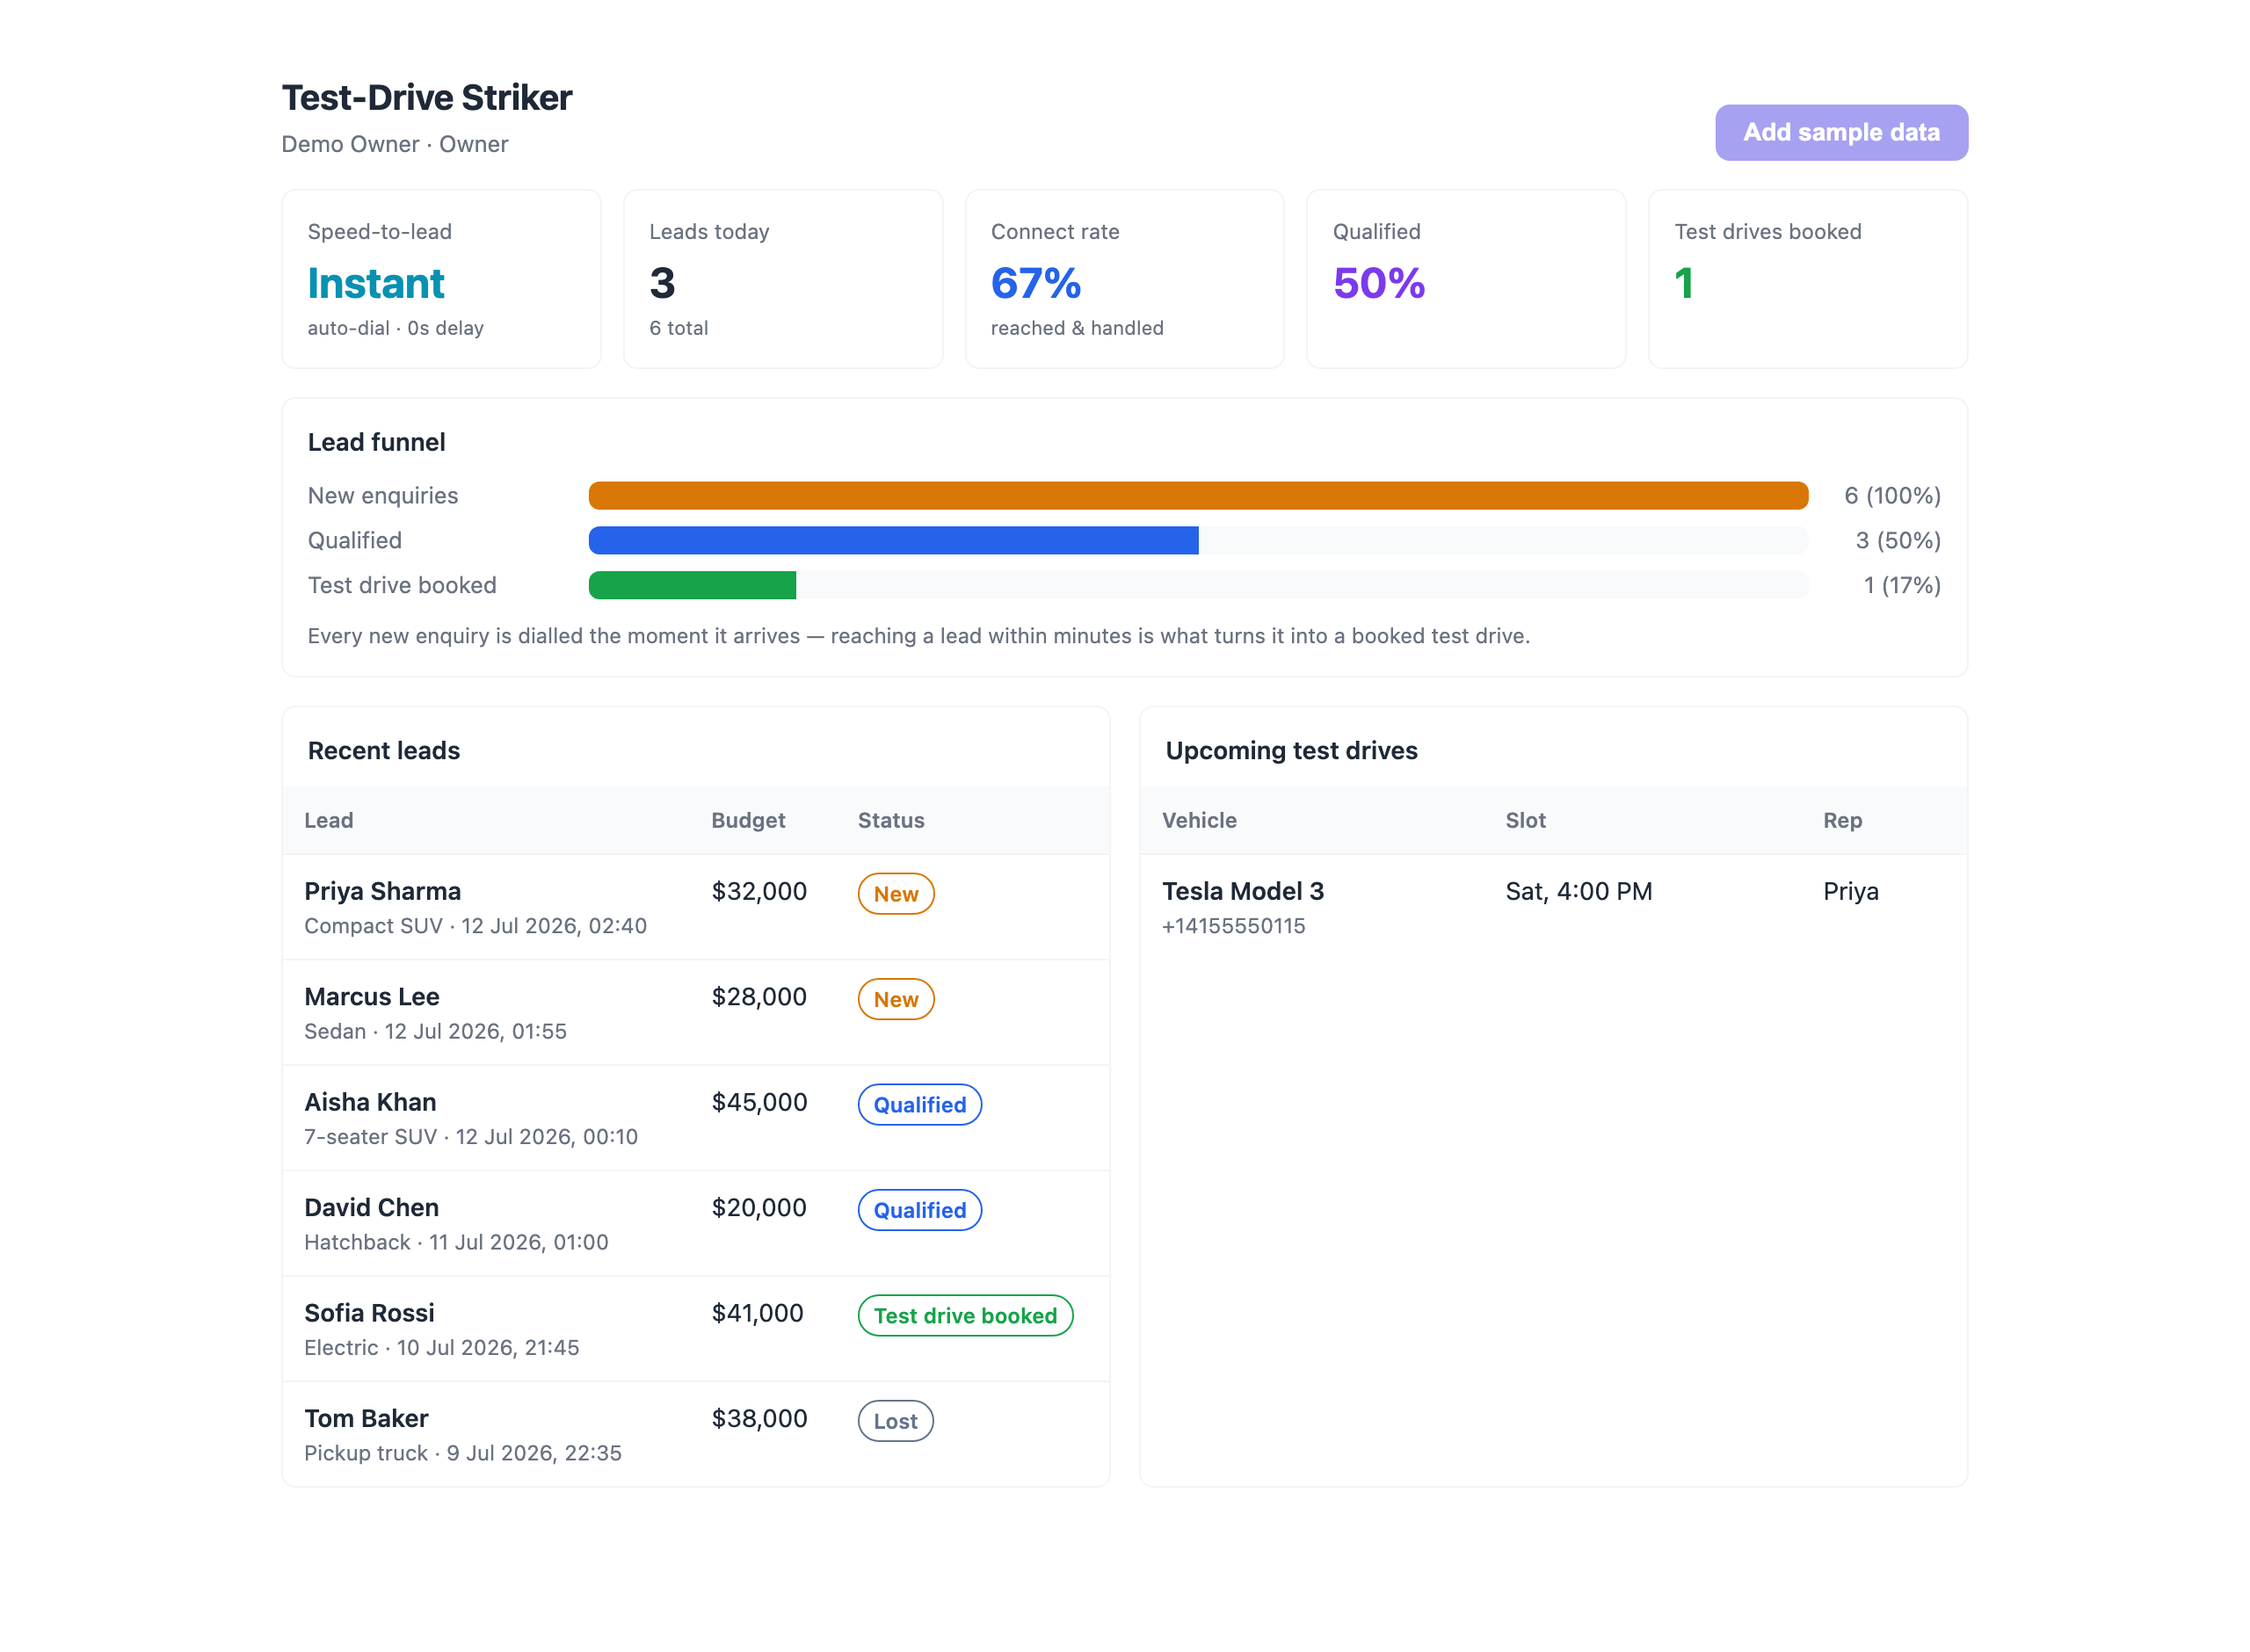This screenshot has width=2250, height=1652.
Task: Click the $20,000 budget value
Action: coord(759,1208)
